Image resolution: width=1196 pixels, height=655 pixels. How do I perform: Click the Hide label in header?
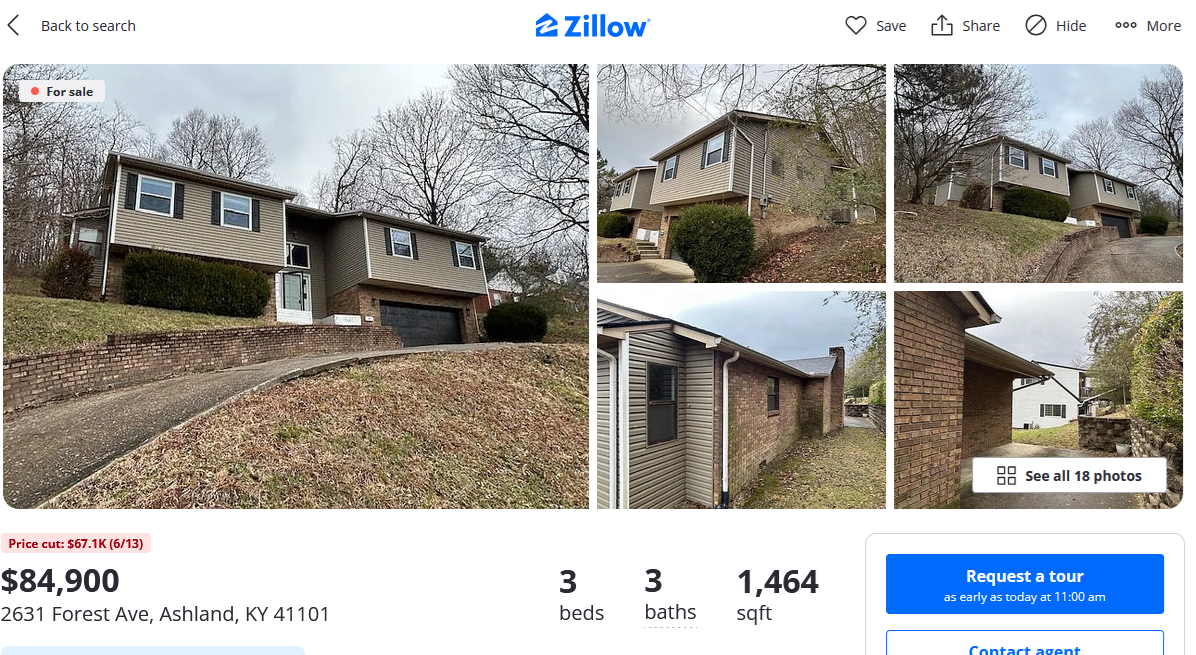(x=1071, y=26)
